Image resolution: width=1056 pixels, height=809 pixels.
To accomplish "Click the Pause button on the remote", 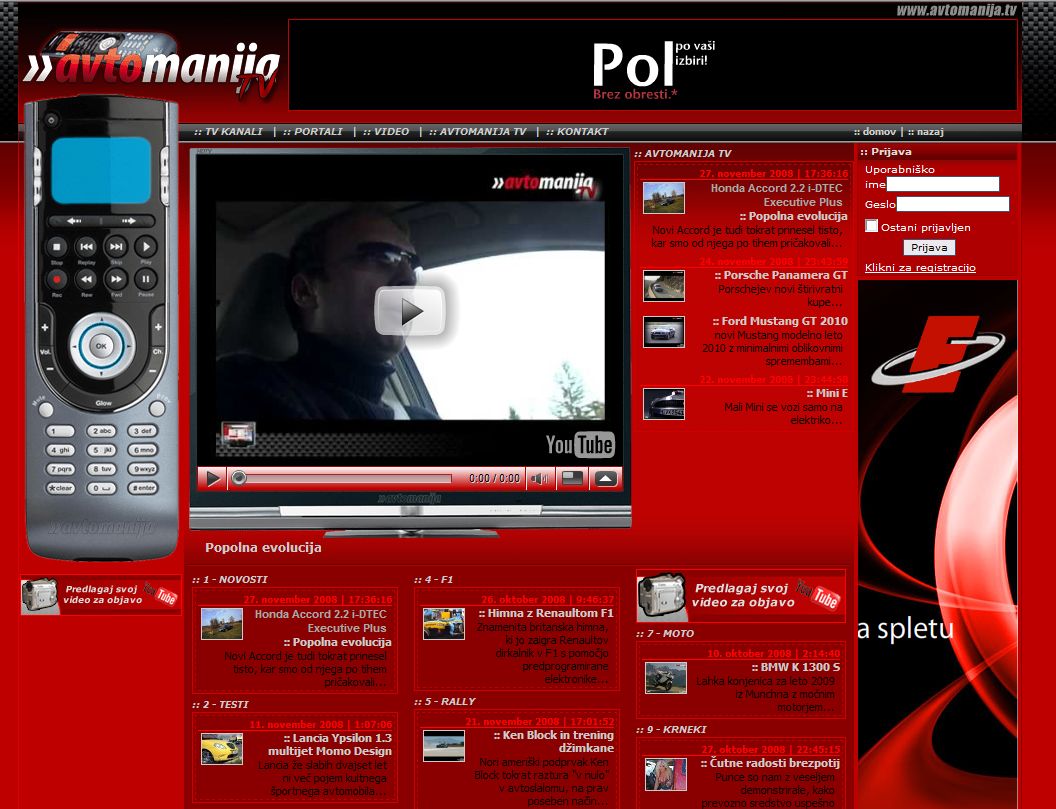I will pos(145,279).
